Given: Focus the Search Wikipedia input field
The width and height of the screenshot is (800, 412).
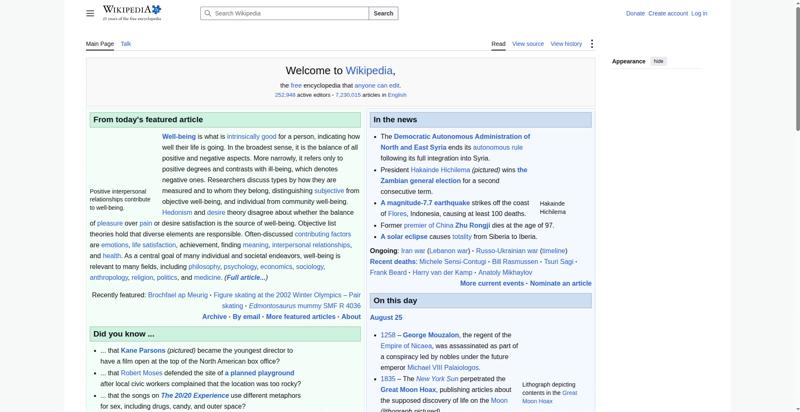Looking at the screenshot, I should [x=285, y=13].
